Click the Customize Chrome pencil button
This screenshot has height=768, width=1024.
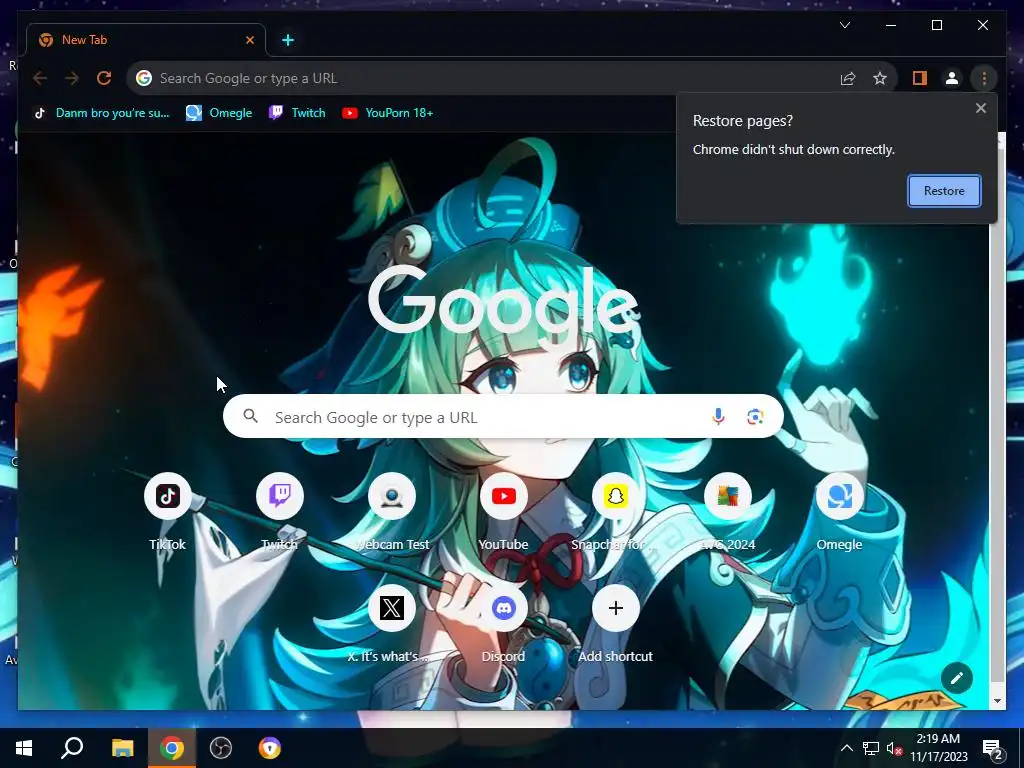[x=957, y=678]
